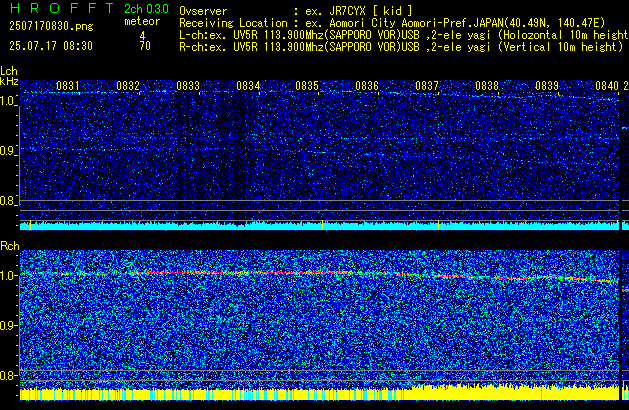629x410 pixels.
Task: Click the Rch 0.9 kHz axis label
Action: (8, 325)
